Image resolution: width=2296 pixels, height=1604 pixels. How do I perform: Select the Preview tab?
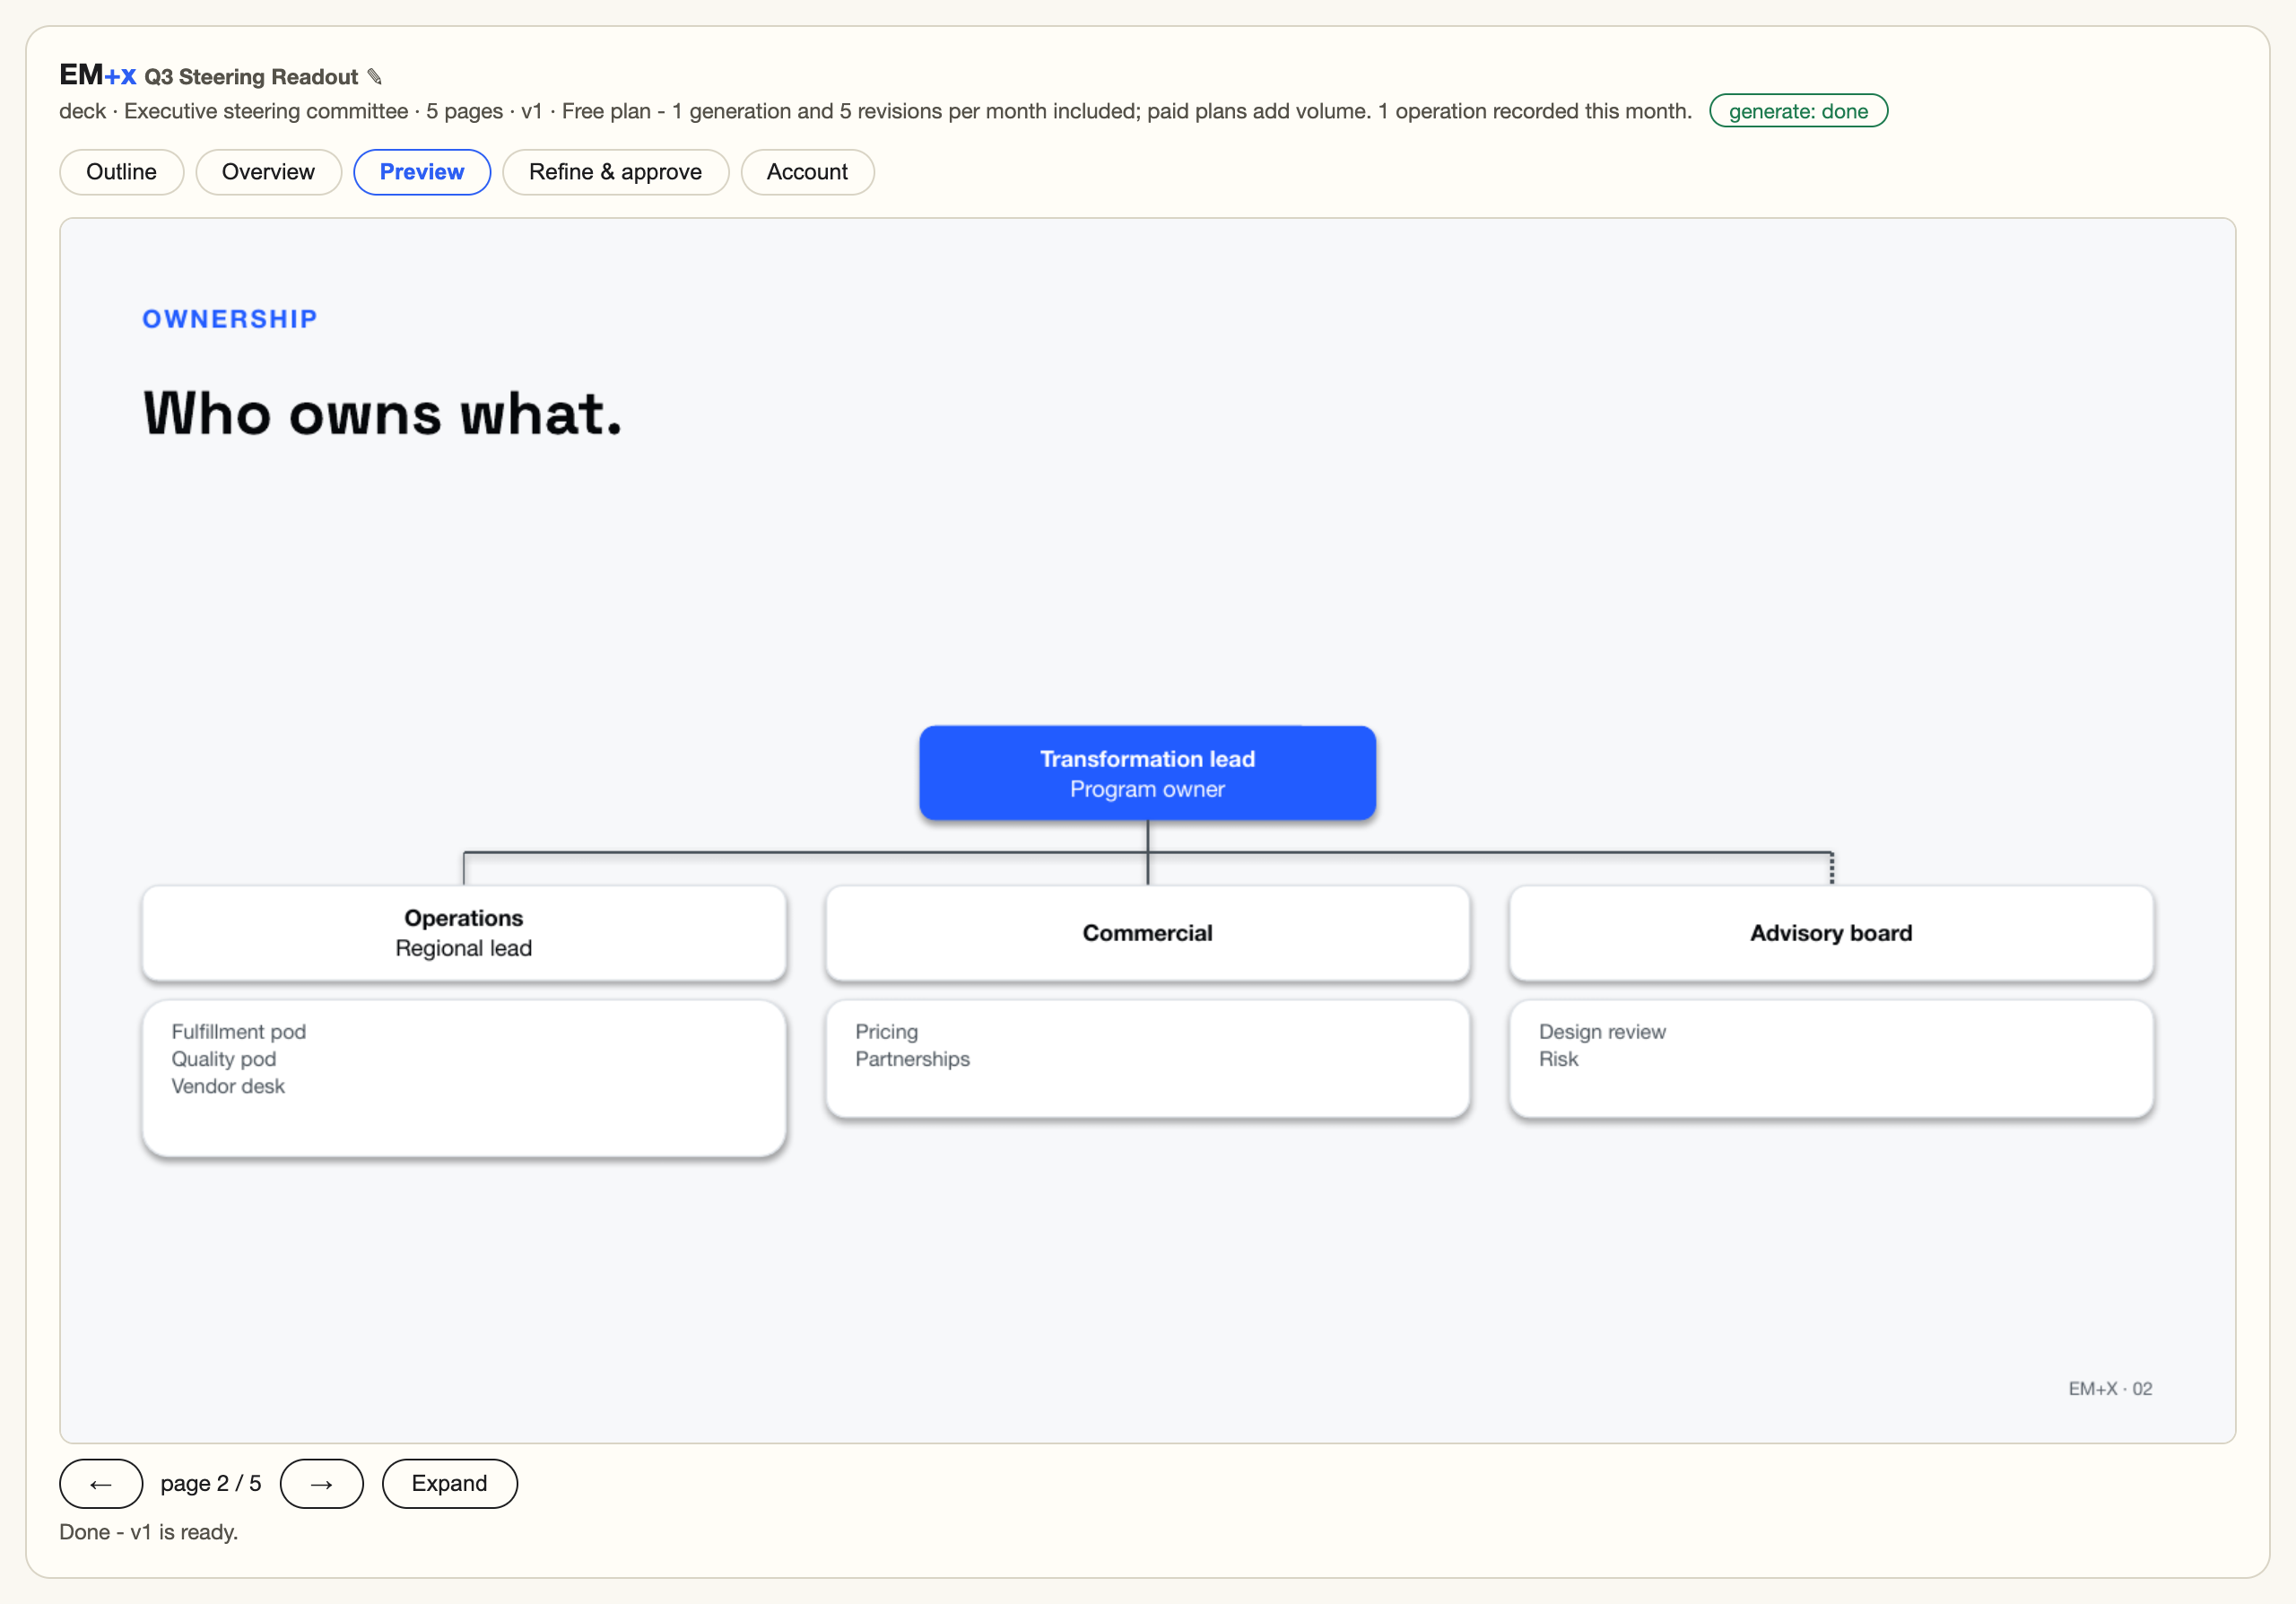coord(422,172)
